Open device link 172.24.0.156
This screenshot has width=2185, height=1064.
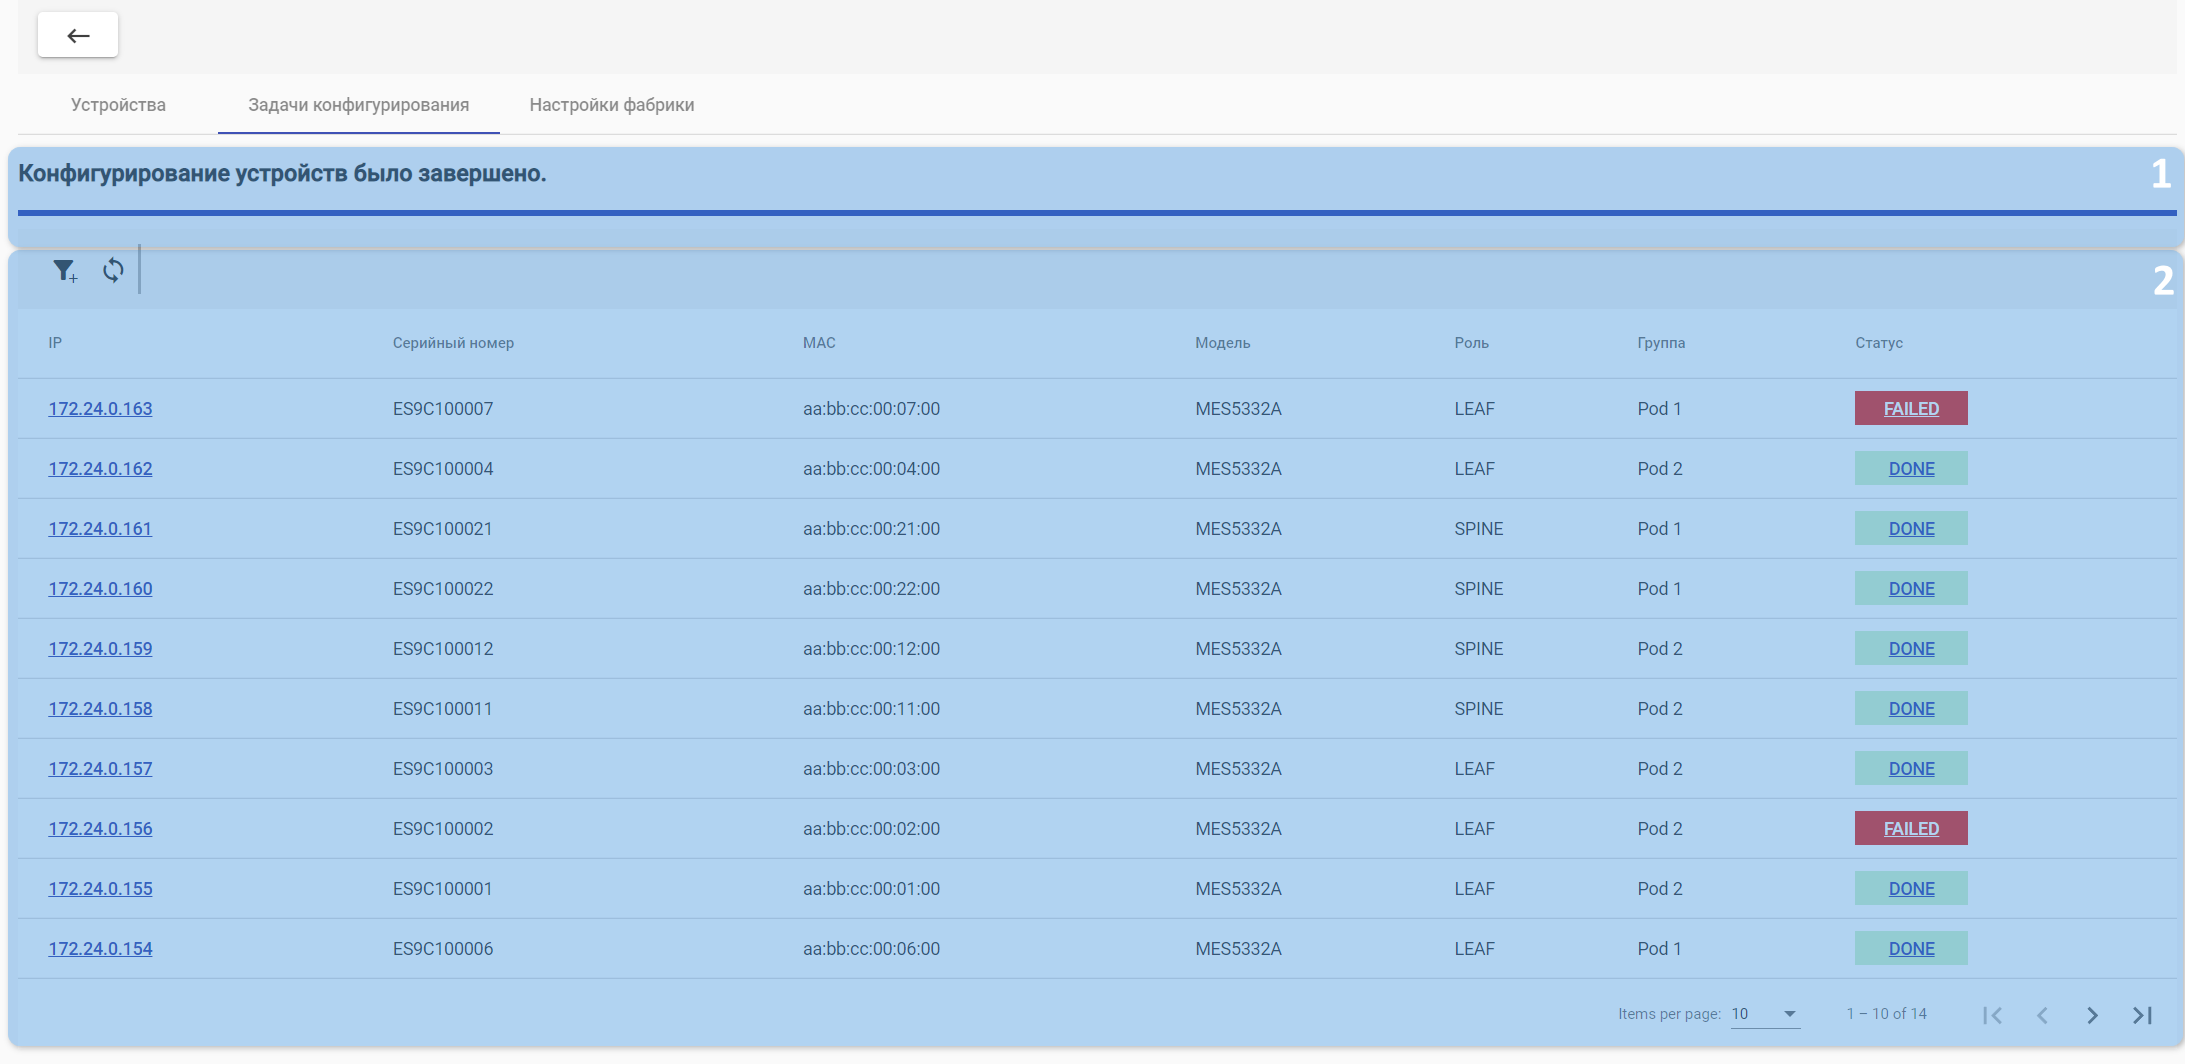[100, 829]
